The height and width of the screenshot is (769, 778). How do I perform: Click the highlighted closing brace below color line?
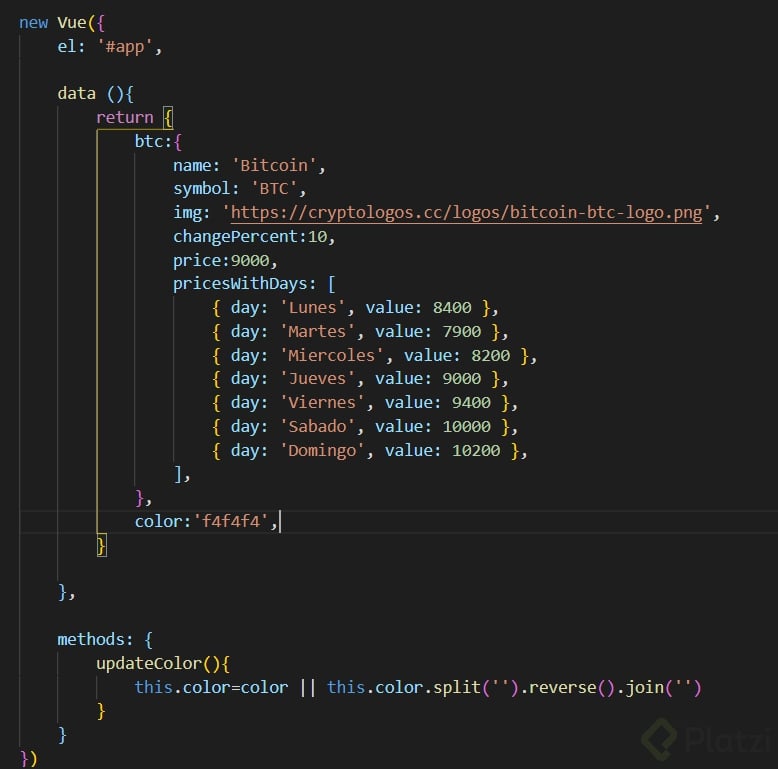tap(101, 546)
